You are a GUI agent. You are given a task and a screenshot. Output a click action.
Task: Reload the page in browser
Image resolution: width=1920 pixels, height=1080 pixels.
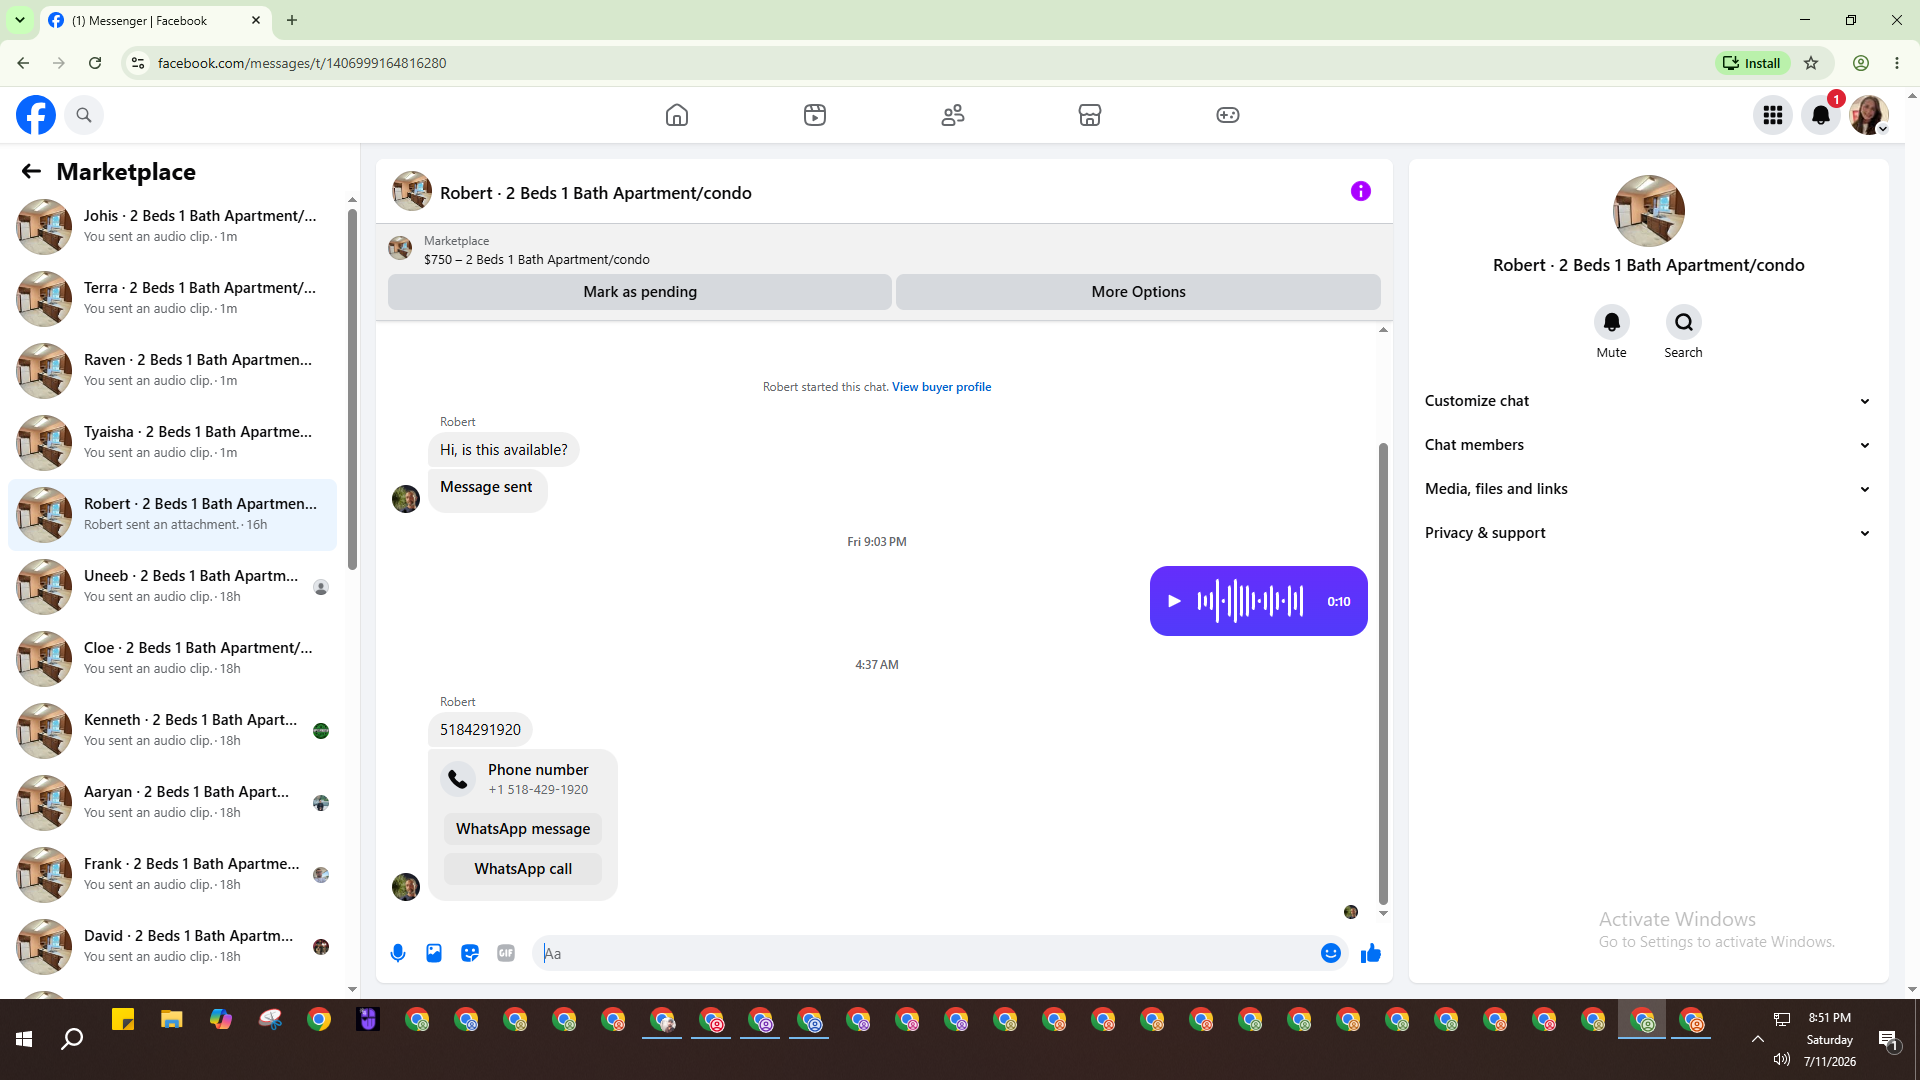tap(95, 63)
